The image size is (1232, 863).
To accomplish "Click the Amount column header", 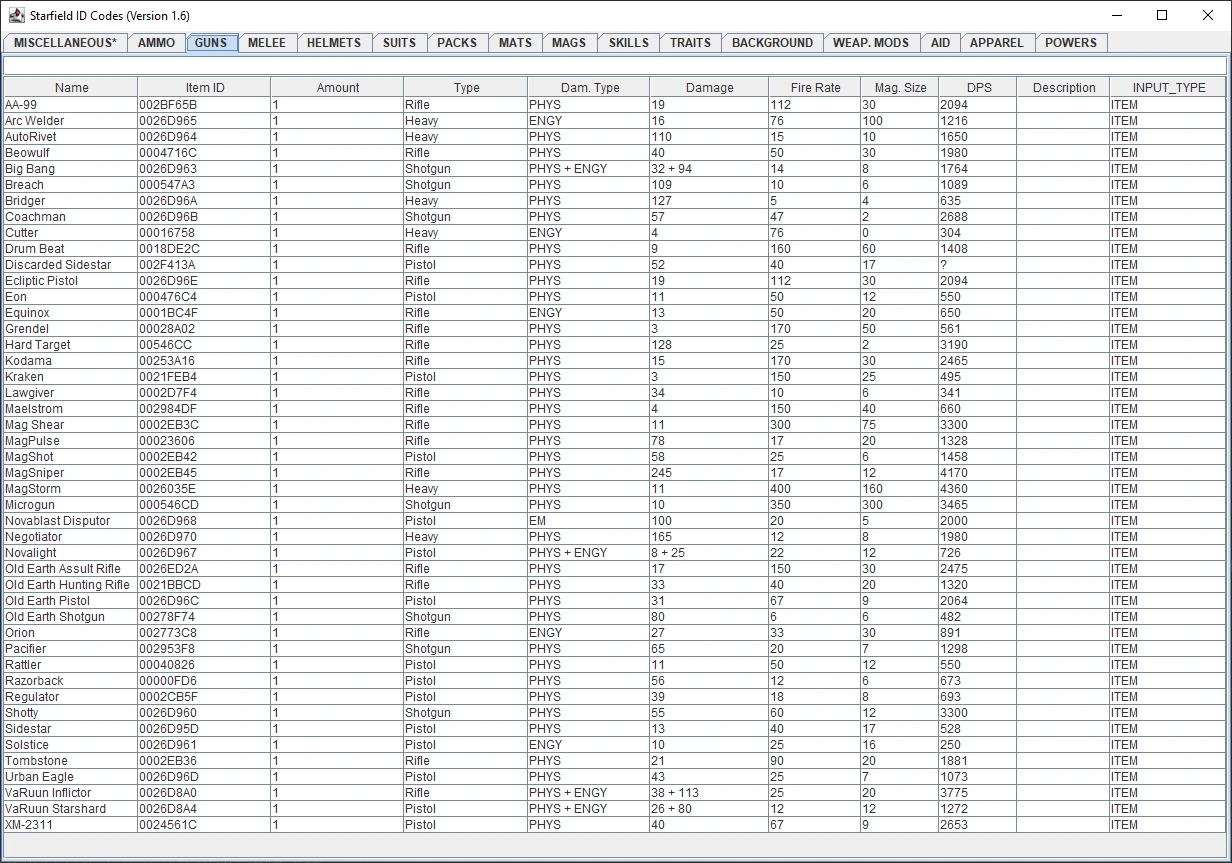I will [x=338, y=88].
